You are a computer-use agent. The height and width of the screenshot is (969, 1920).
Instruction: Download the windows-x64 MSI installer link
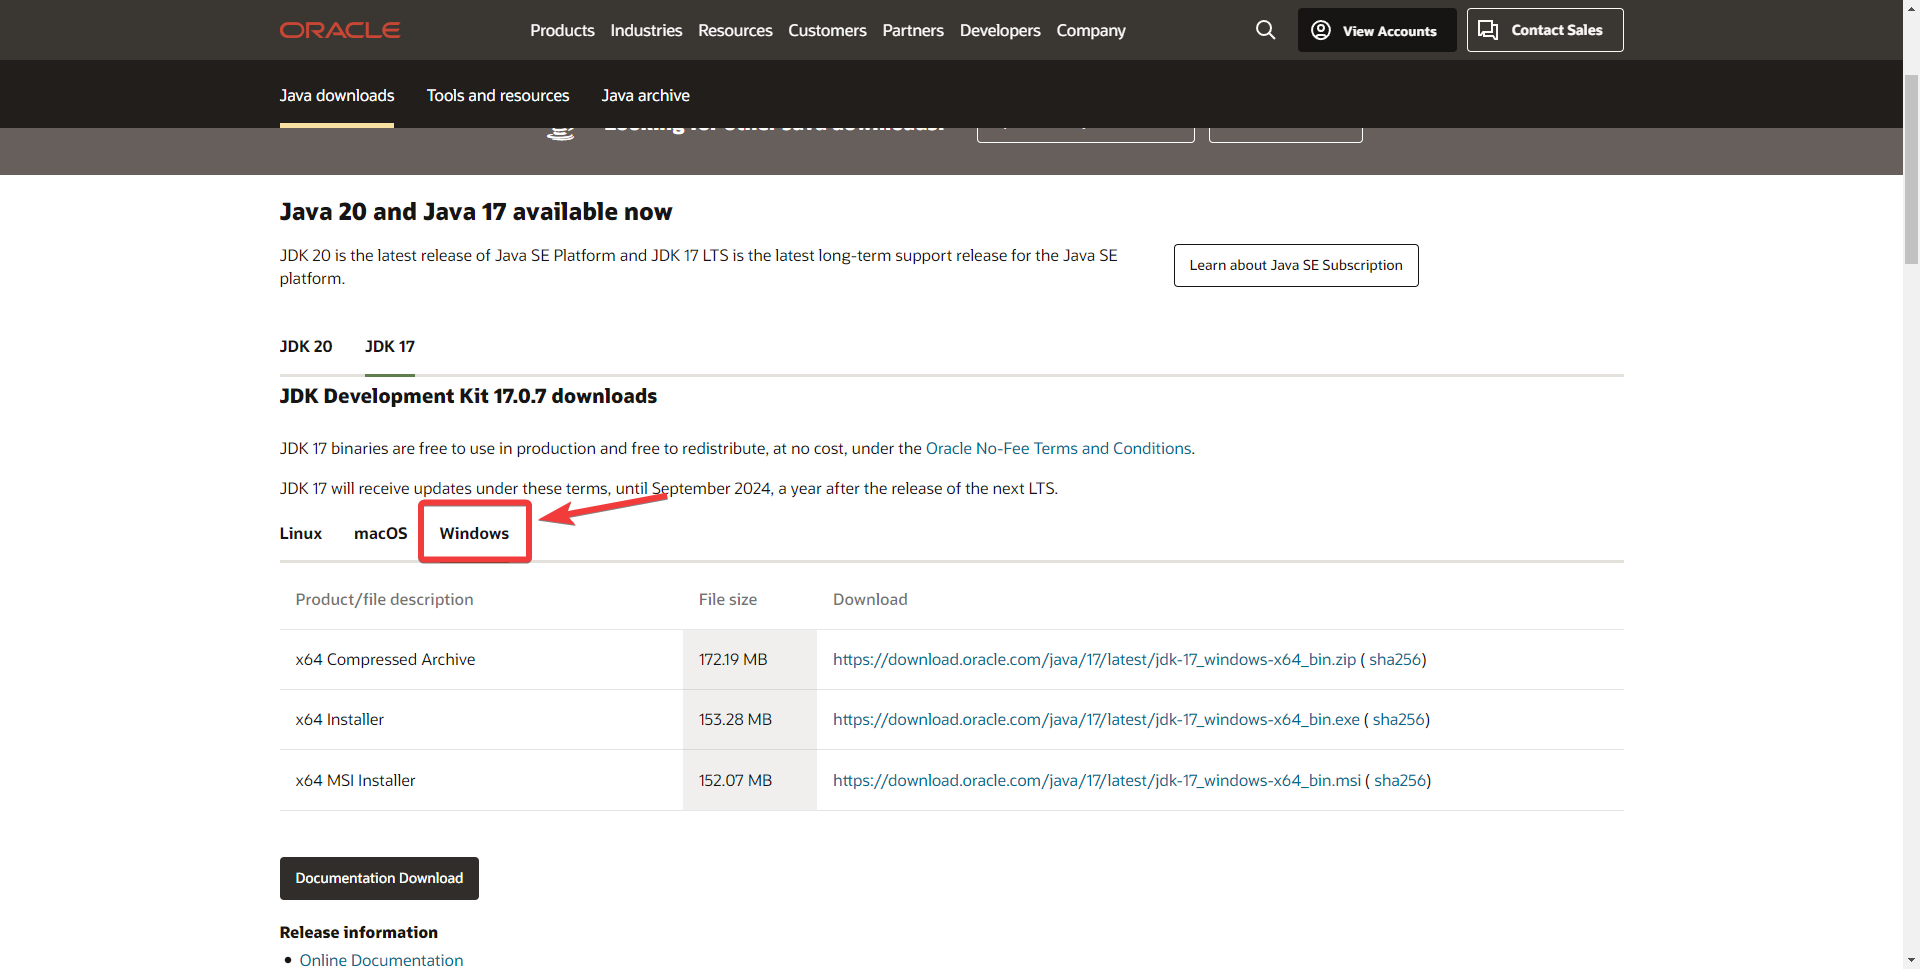click(1096, 780)
